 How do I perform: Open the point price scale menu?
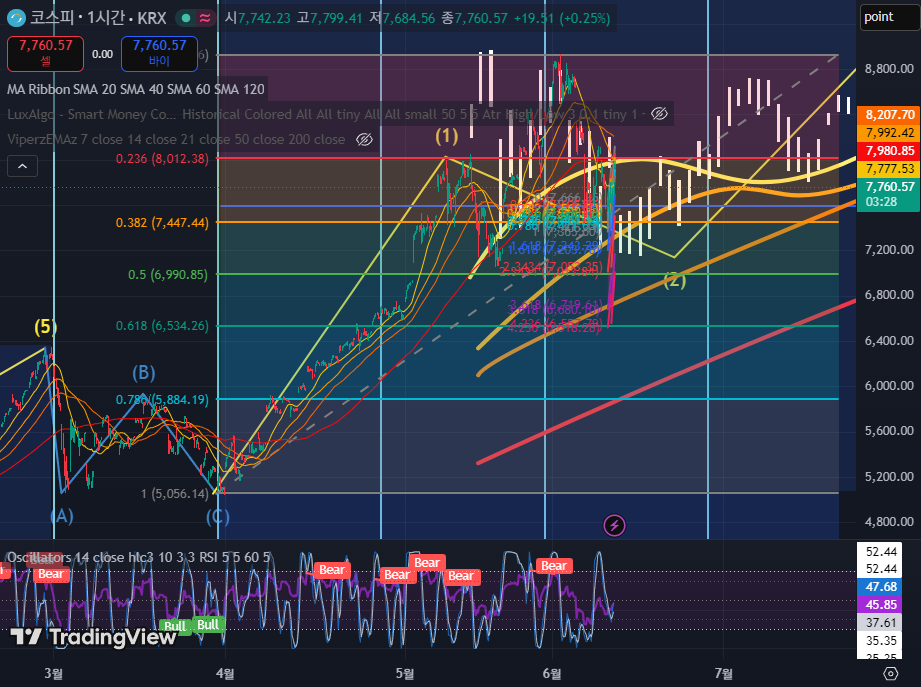coord(888,17)
